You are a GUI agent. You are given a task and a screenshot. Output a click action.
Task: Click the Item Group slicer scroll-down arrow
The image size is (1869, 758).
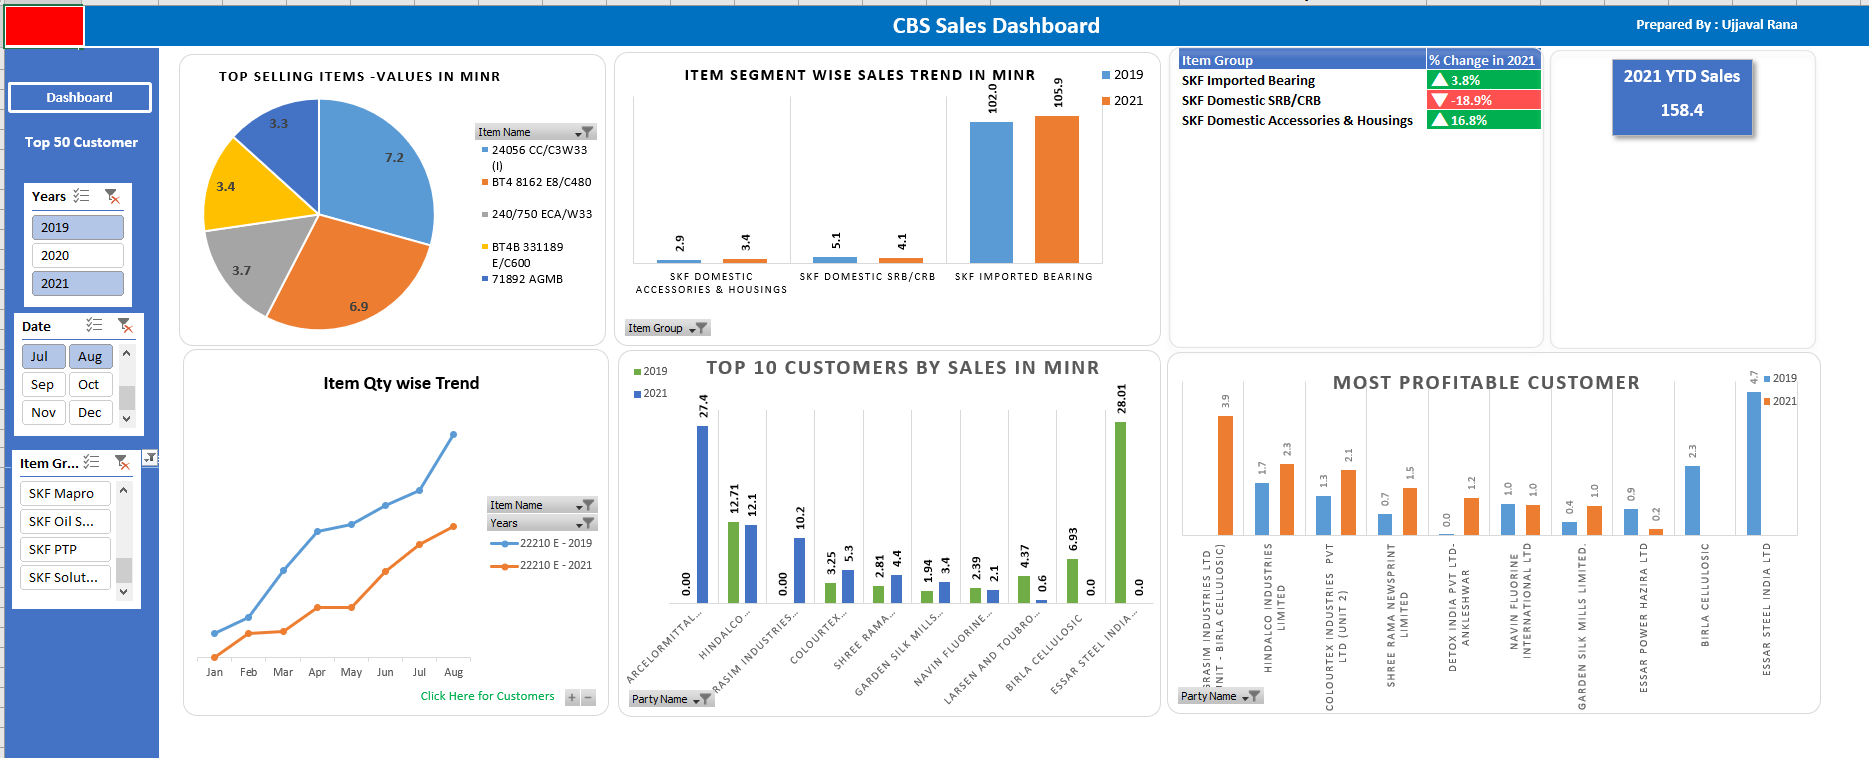123,591
